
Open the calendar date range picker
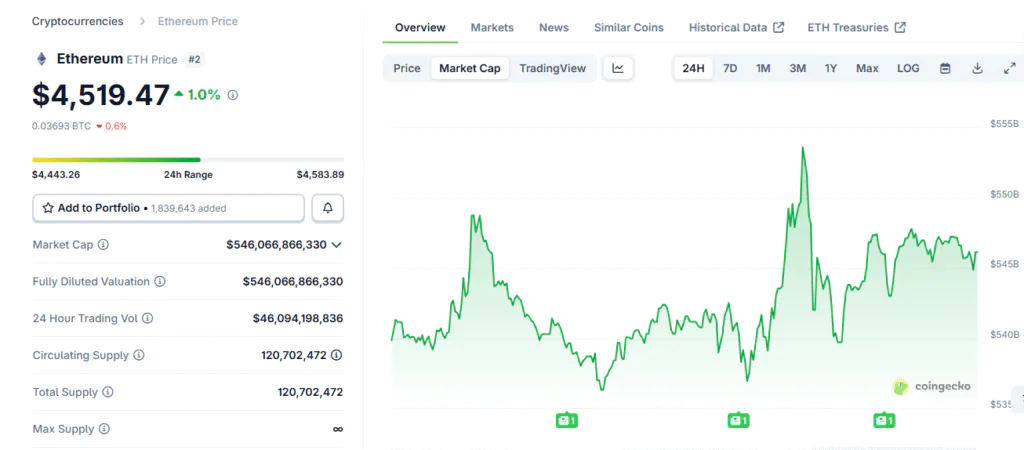945,68
